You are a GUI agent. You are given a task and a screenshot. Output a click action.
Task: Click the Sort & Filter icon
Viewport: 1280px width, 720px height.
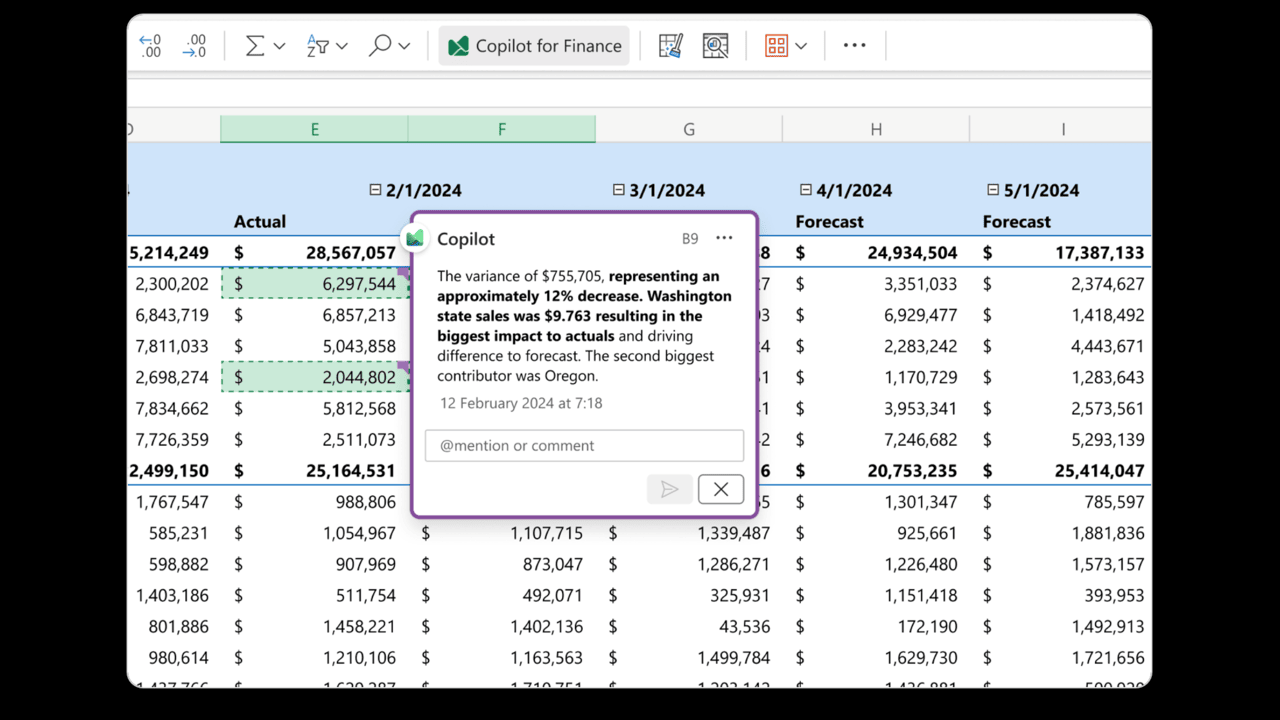318,46
